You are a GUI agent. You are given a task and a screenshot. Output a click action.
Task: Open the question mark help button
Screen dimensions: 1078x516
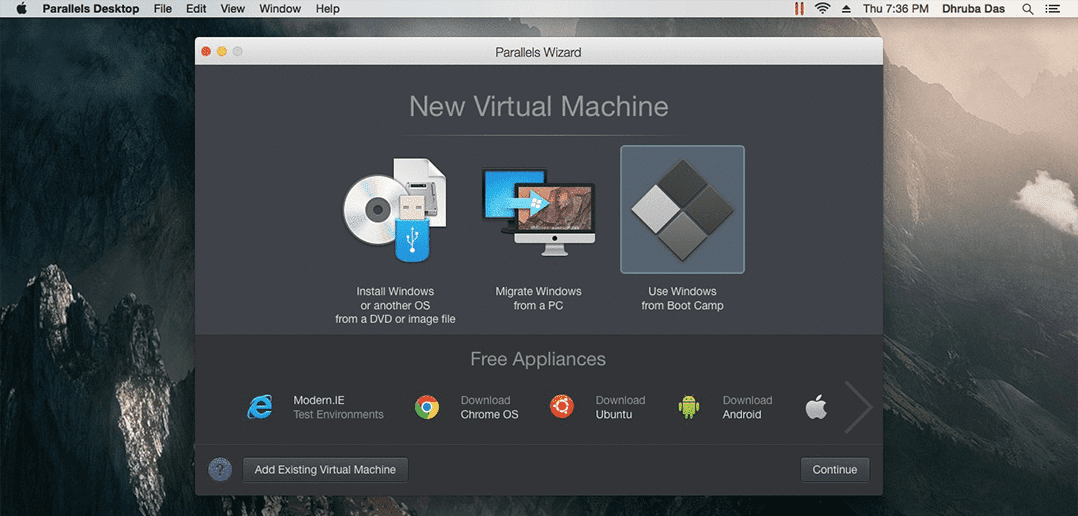pos(220,470)
